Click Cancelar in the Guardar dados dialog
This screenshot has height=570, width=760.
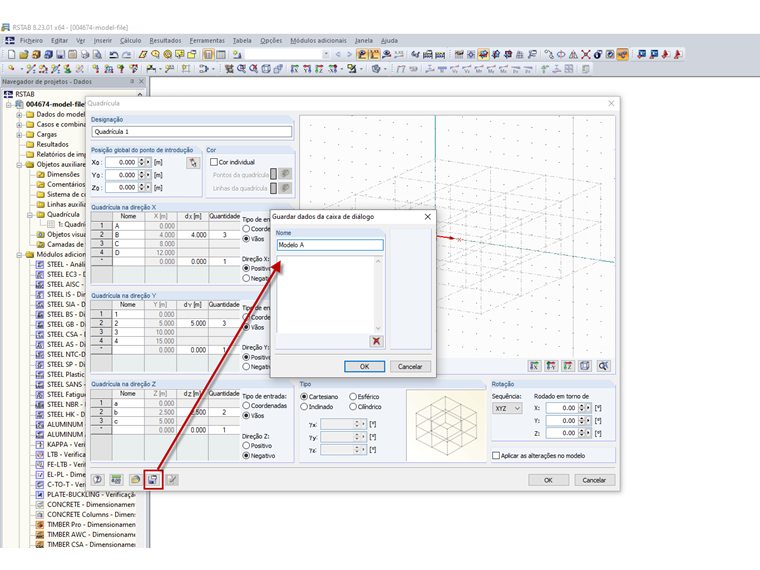[x=410, y=366]
